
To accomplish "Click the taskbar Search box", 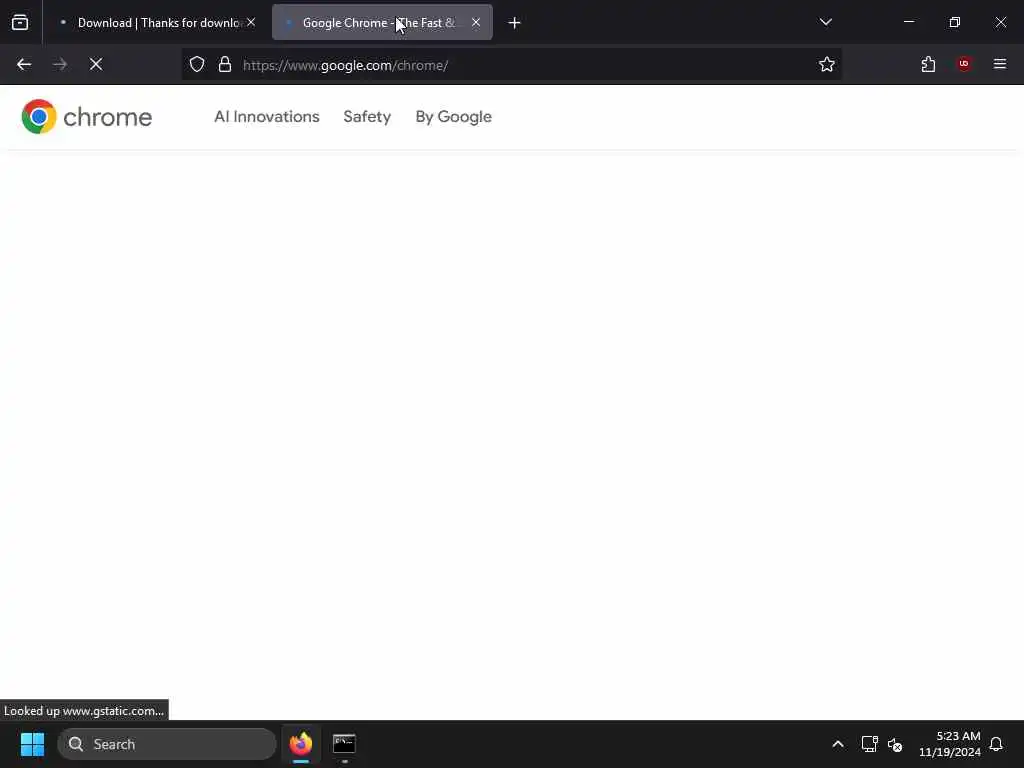I will (x=167, y=744).
